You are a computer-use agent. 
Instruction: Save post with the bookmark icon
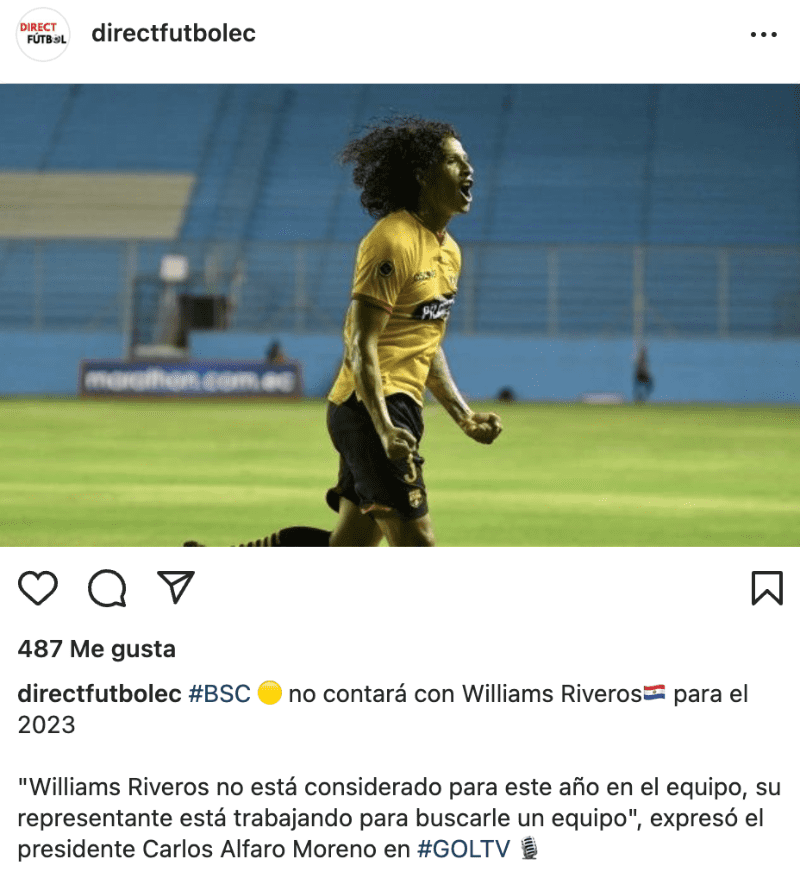[767, 588]
